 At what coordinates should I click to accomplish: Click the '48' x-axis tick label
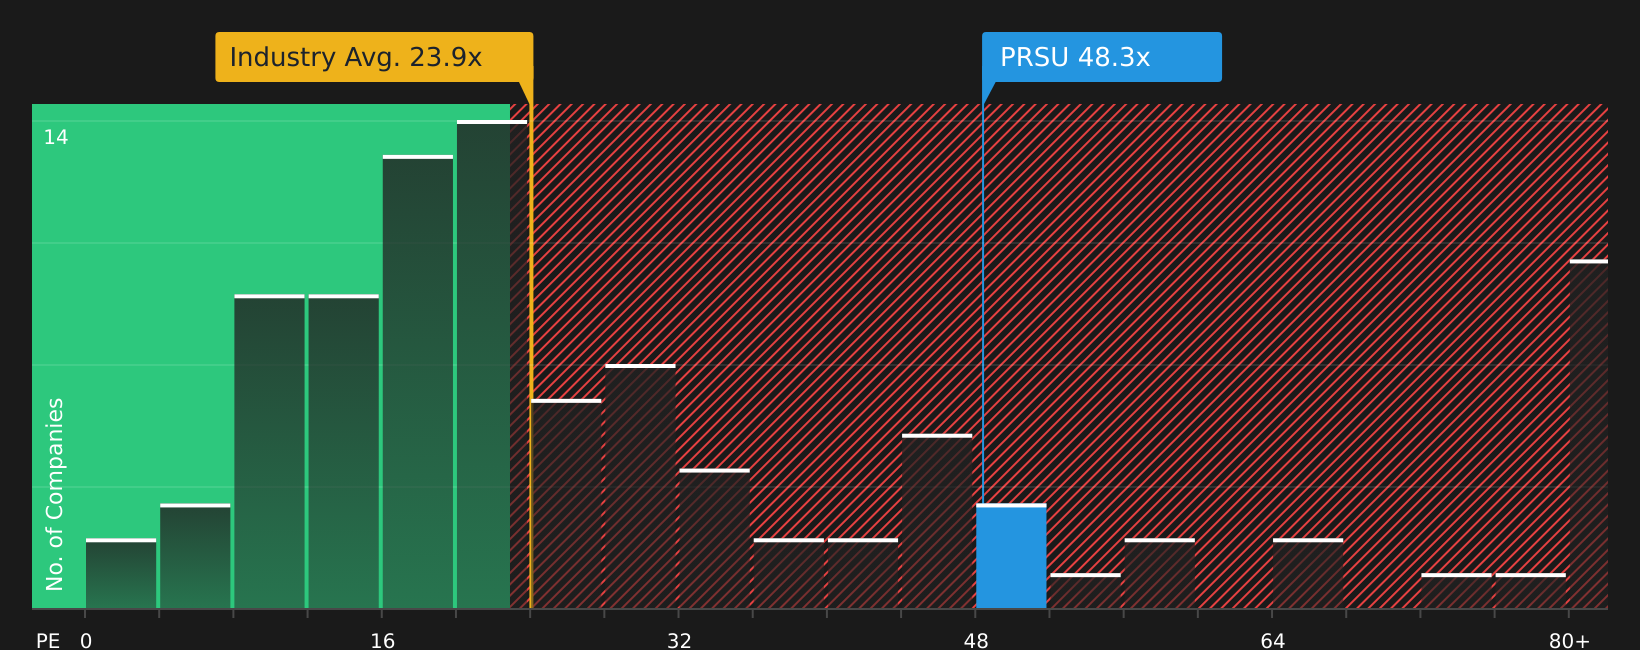[x=976, y=641]
